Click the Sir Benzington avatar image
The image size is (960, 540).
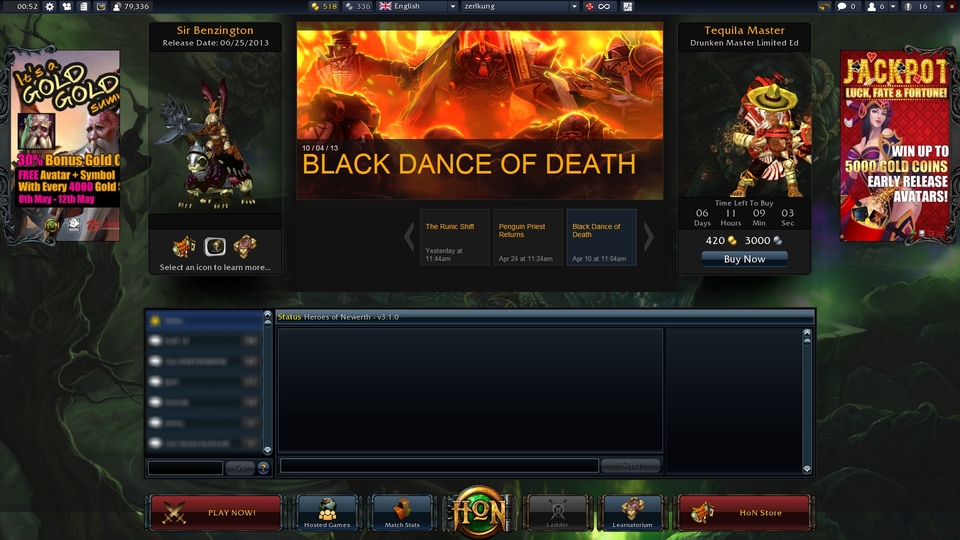coord(216,133)
